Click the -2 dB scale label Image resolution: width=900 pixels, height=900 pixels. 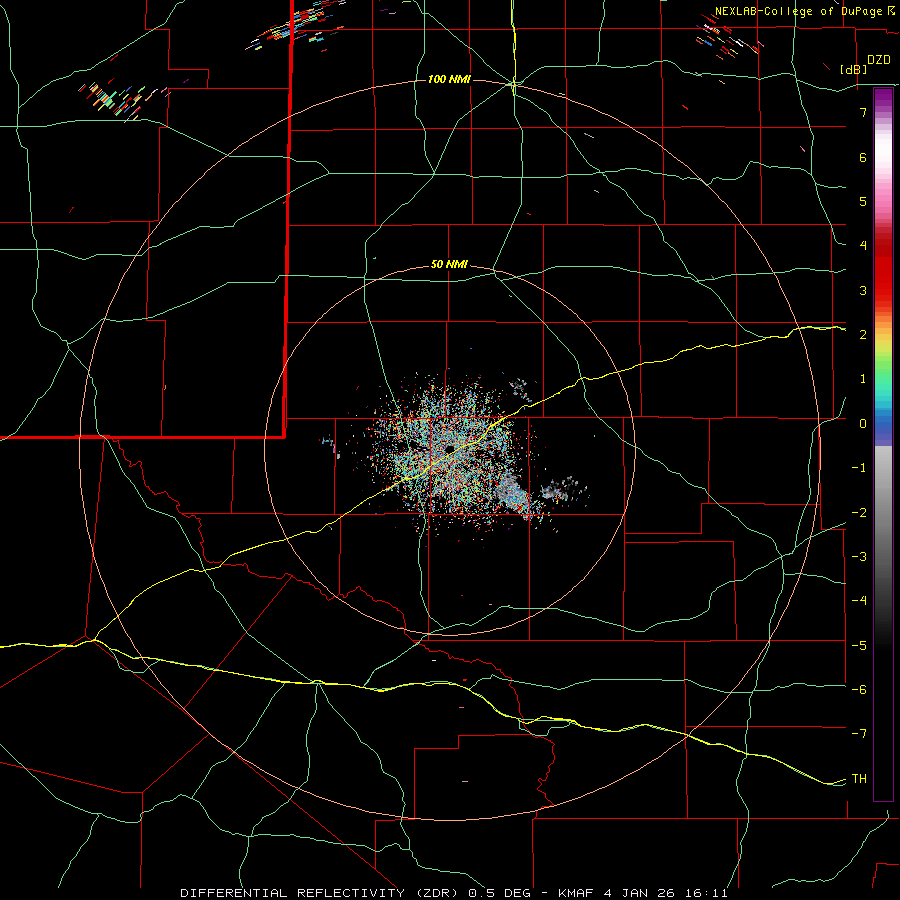[859, 513]
